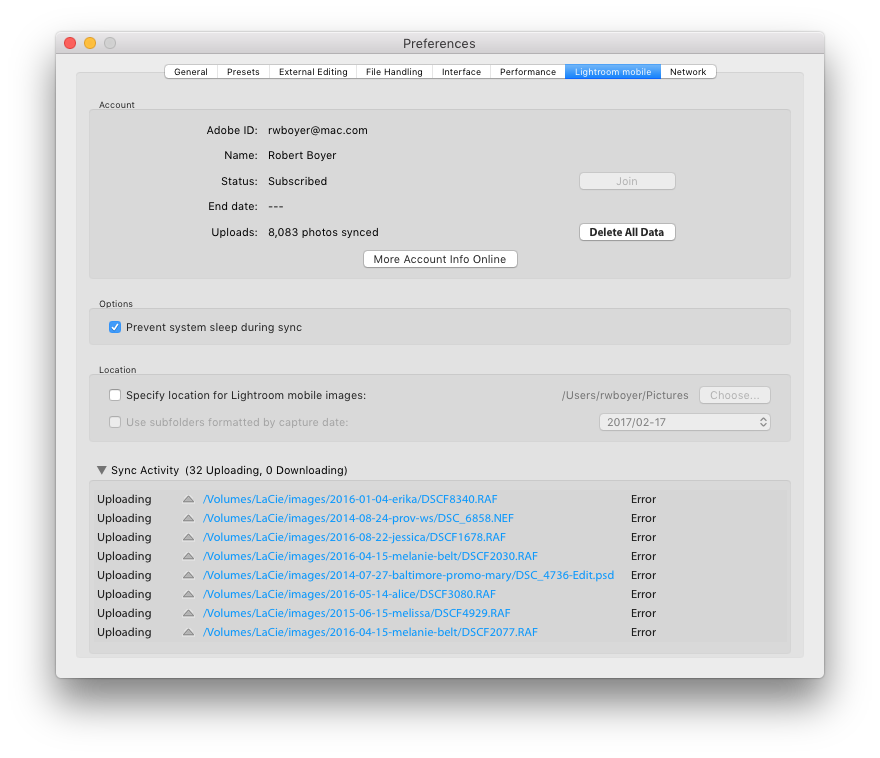Uncheck Prevent system sleep during sync
The height and width of the screenshot is (758, 880).
tap(115, 327)
